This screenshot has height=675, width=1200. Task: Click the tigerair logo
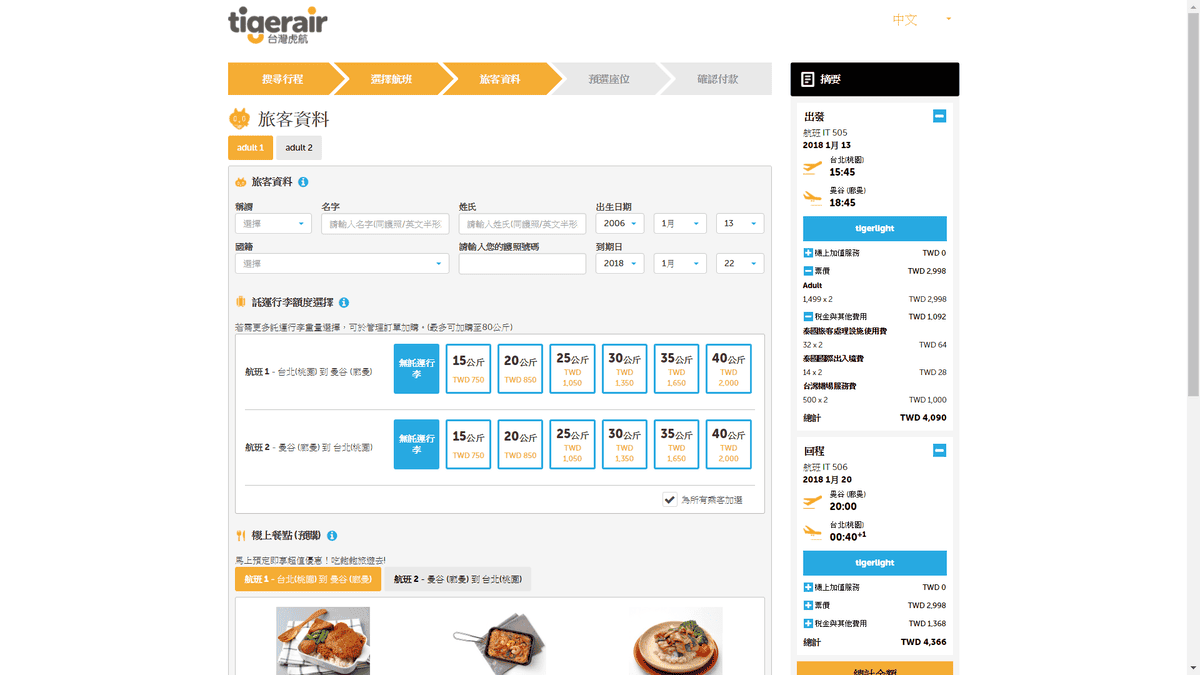point(277,26)
